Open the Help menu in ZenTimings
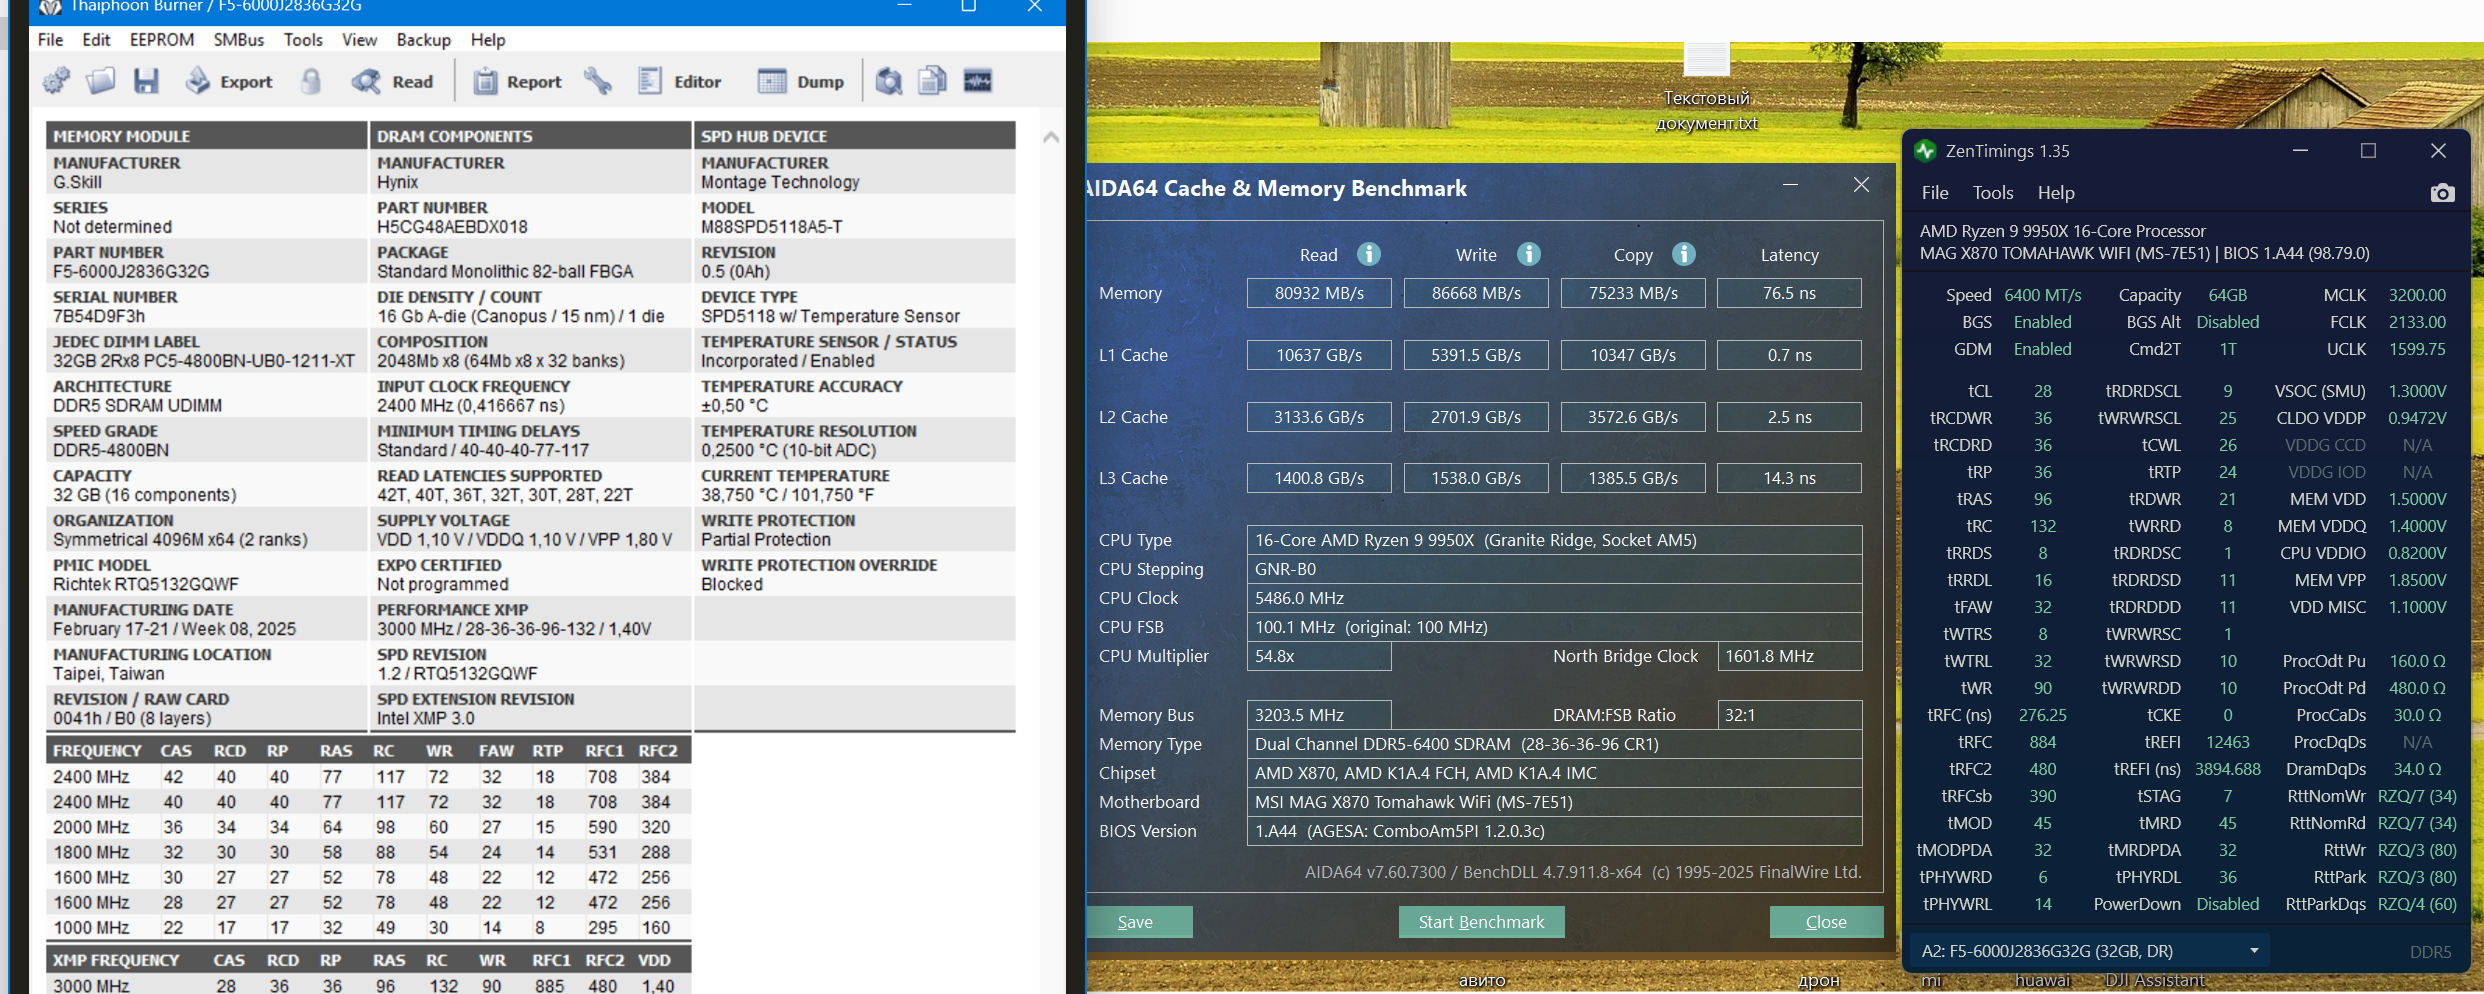This screenshot has height=994, width=2484. click(2056, 193)
